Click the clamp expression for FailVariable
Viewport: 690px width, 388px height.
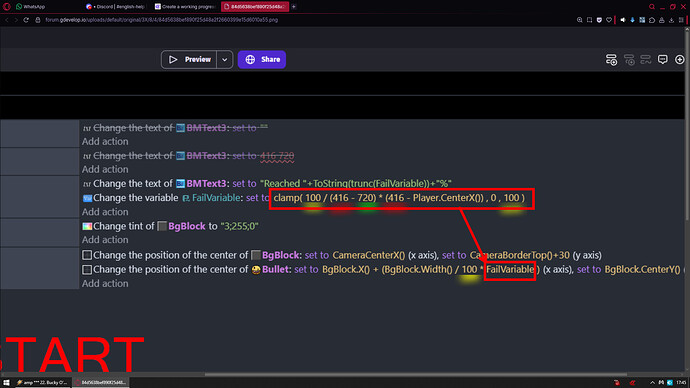399,198
